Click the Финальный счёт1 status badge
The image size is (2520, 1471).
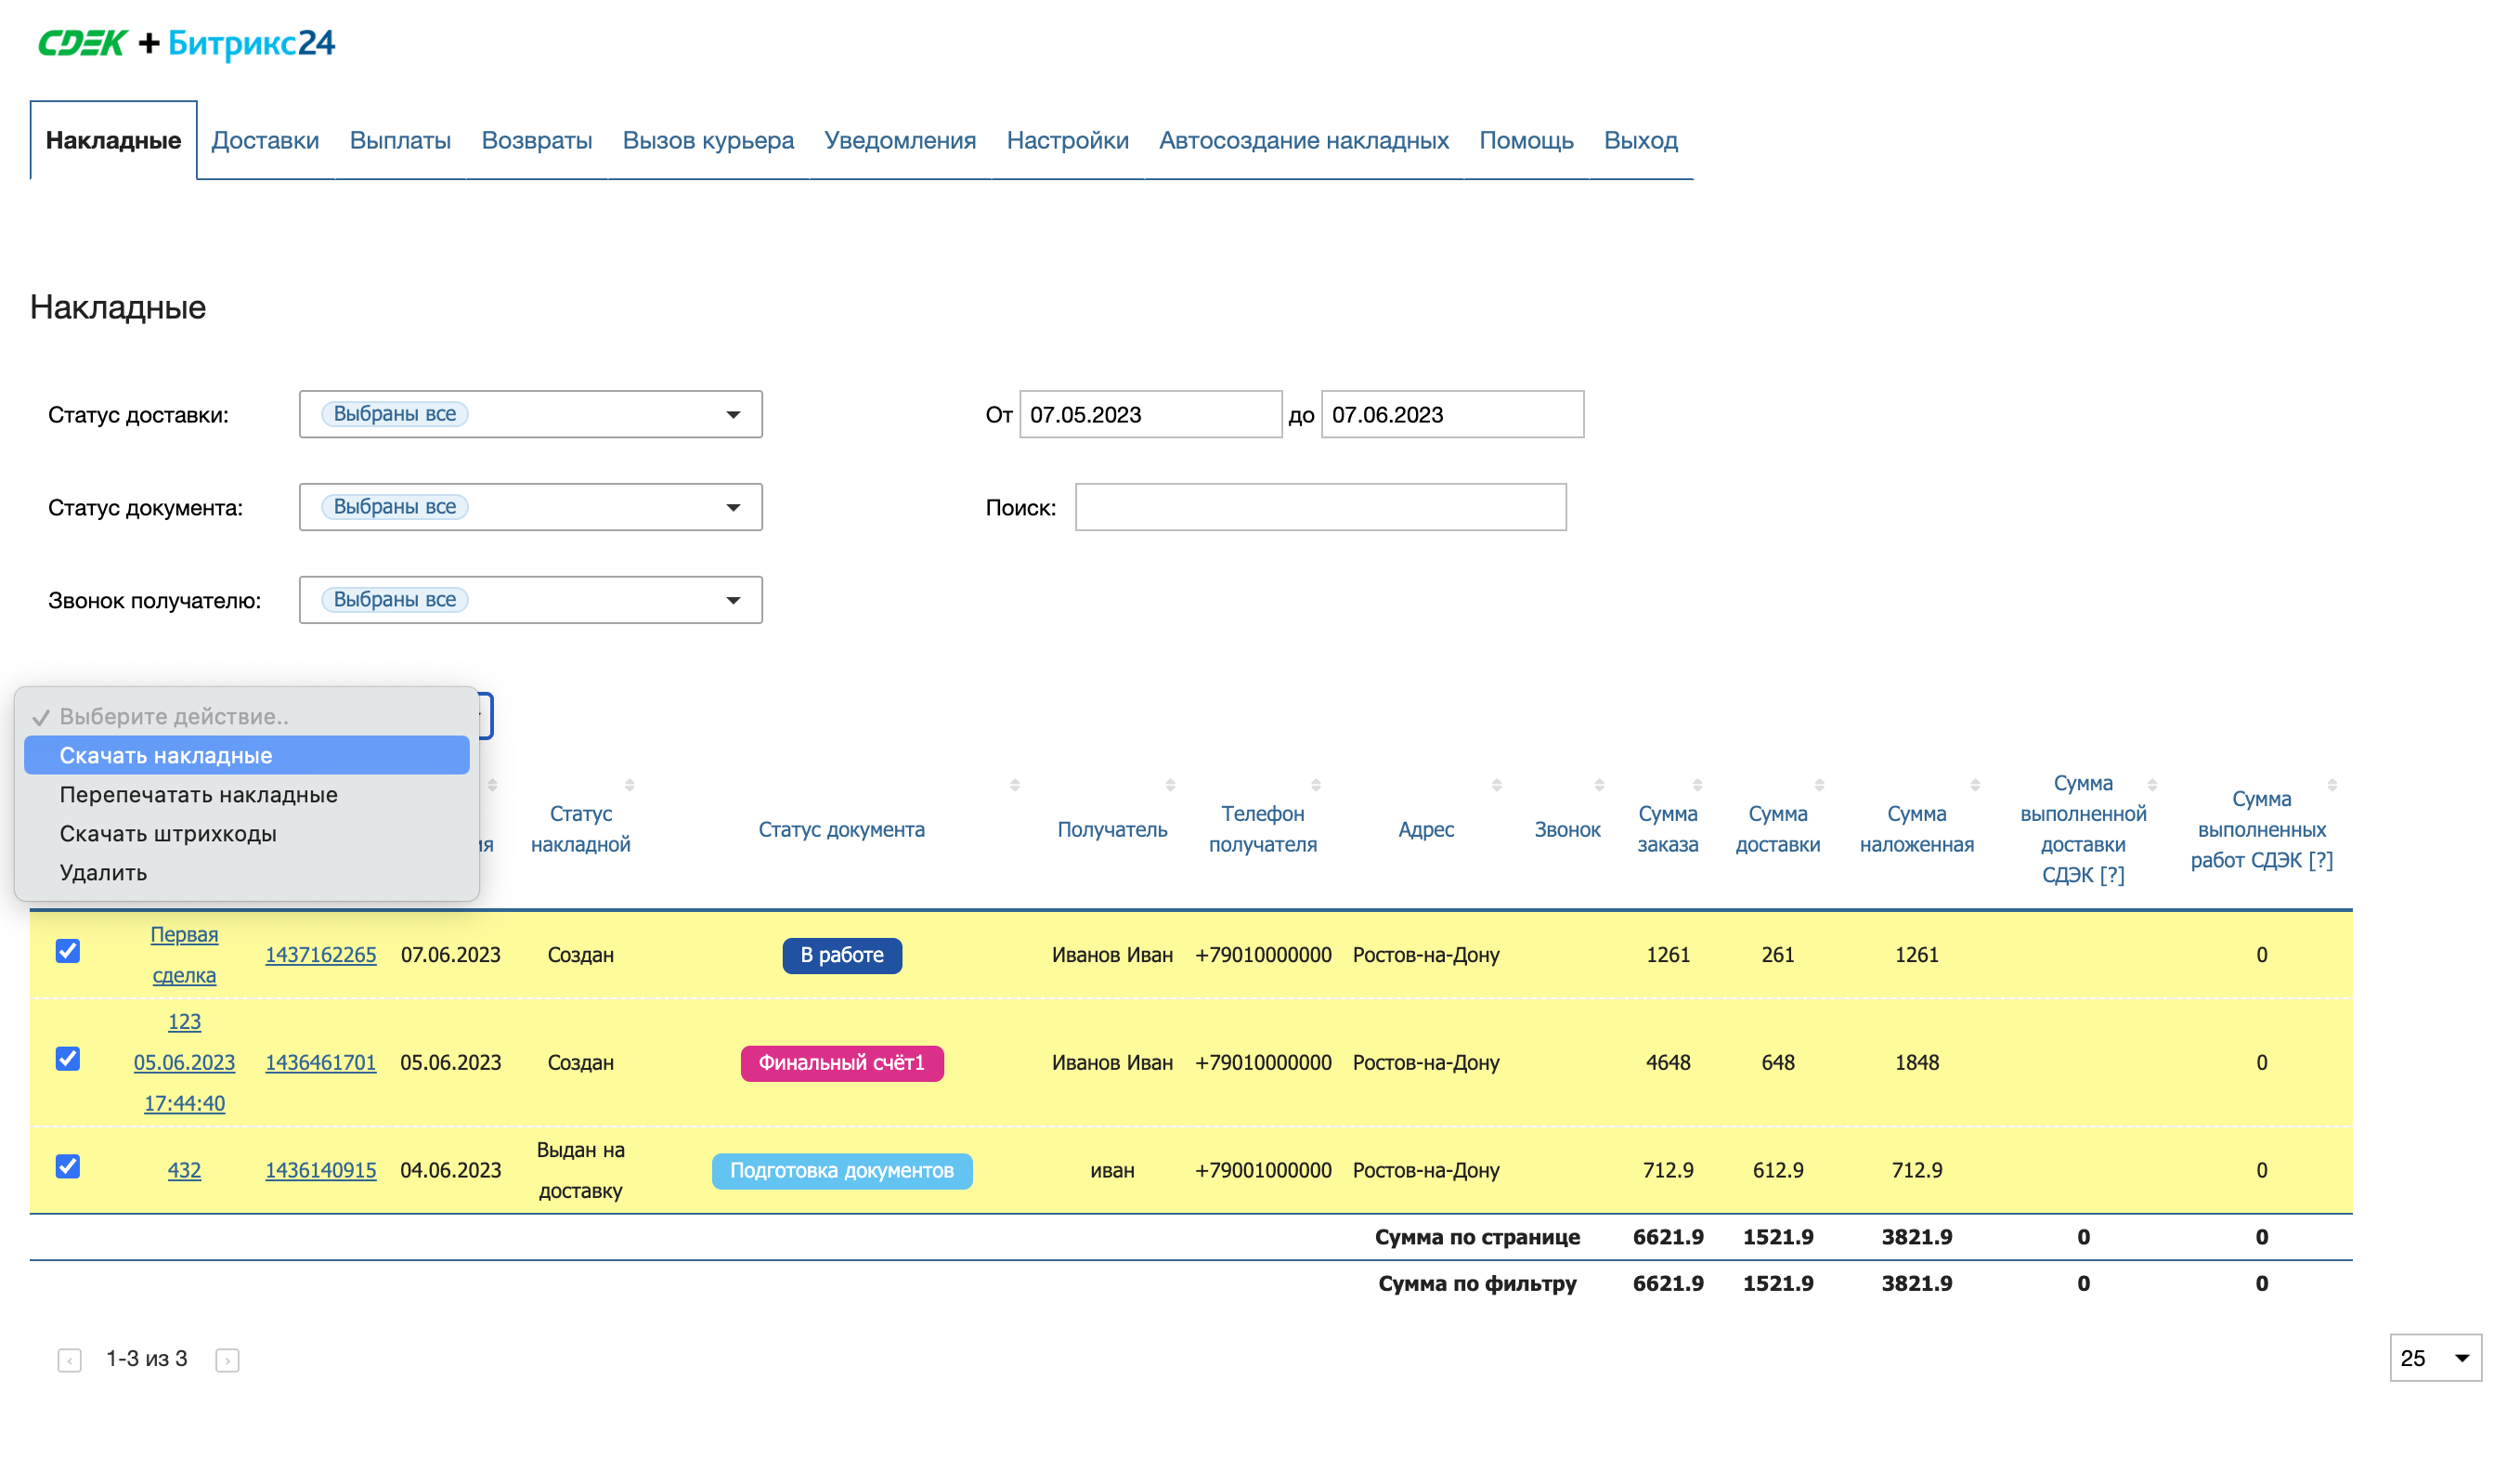[841, 1063]
